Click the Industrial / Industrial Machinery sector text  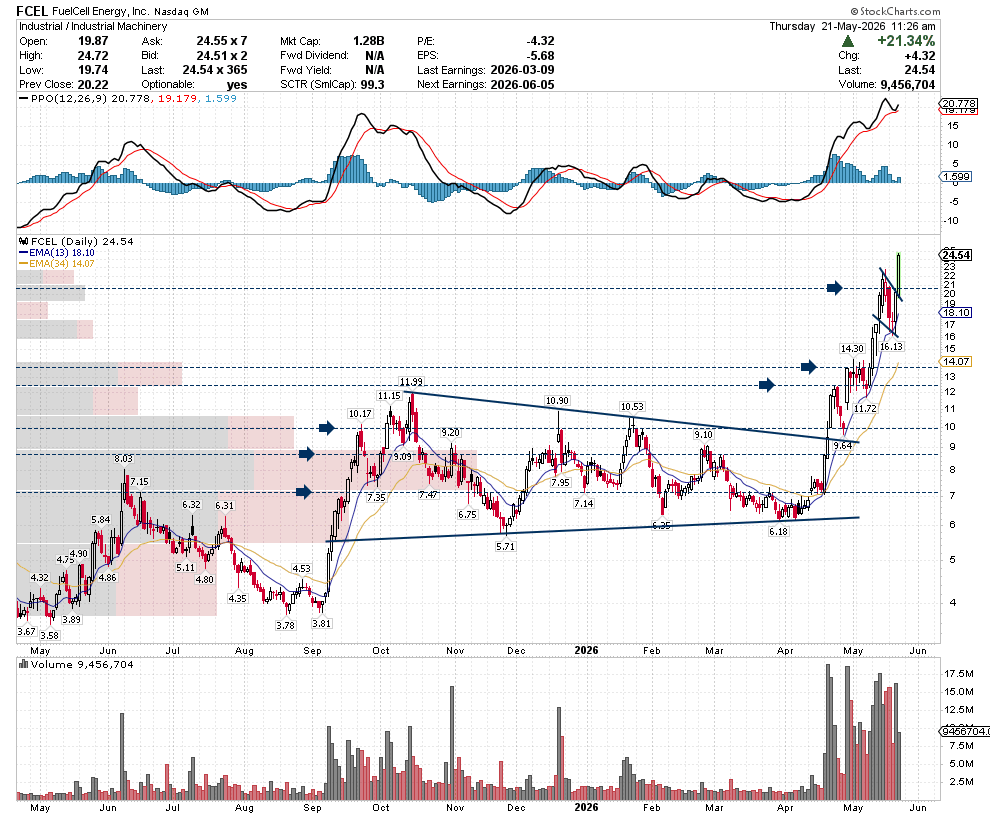coord(93,27)
